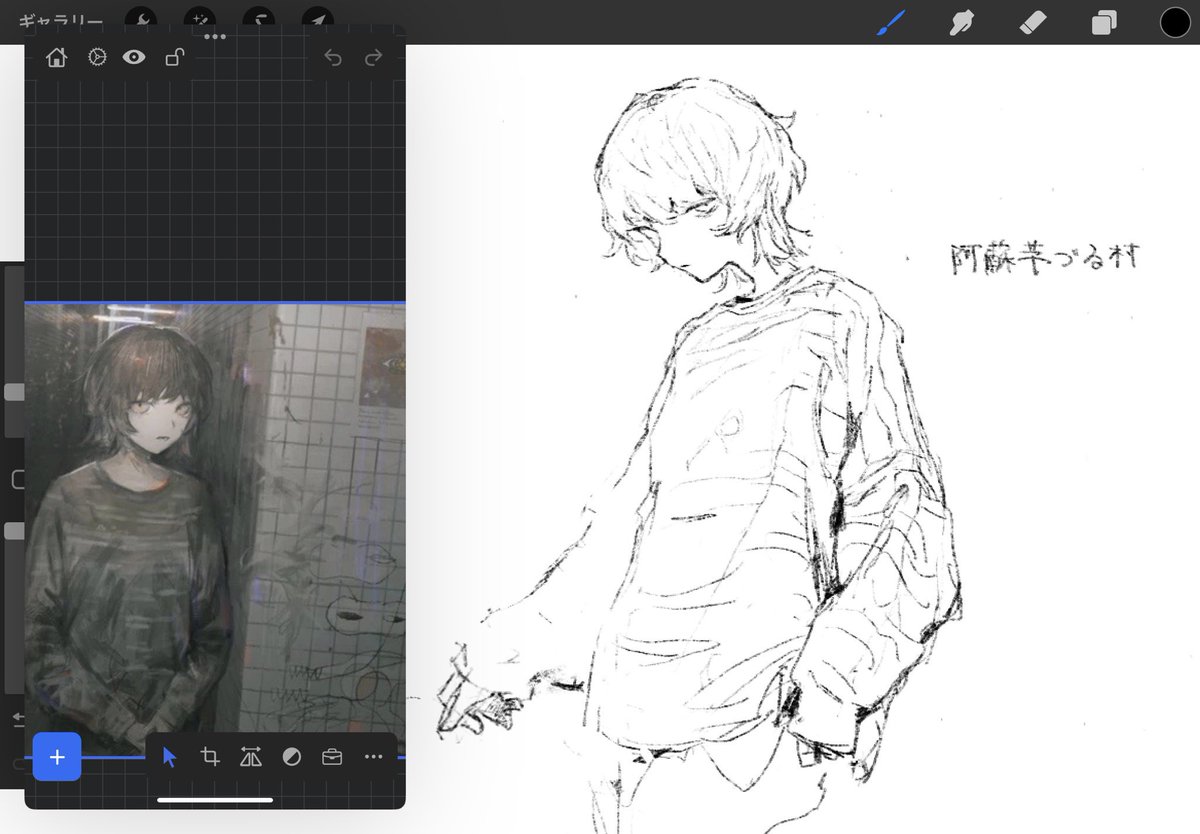Open the Layers panel
This screenshot has height=834, width=1200.
tap(1104, 20)
